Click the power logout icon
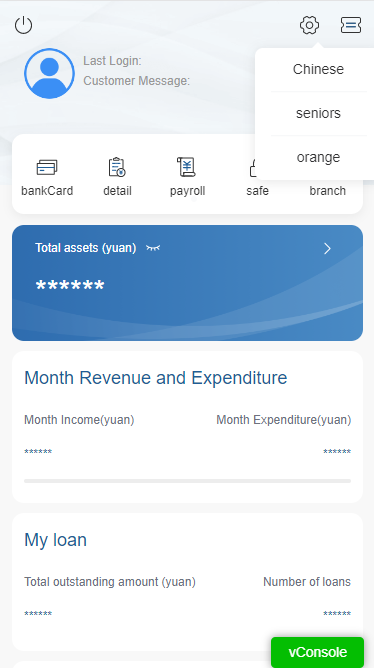The image size is (374, 668). click(23, 25)
